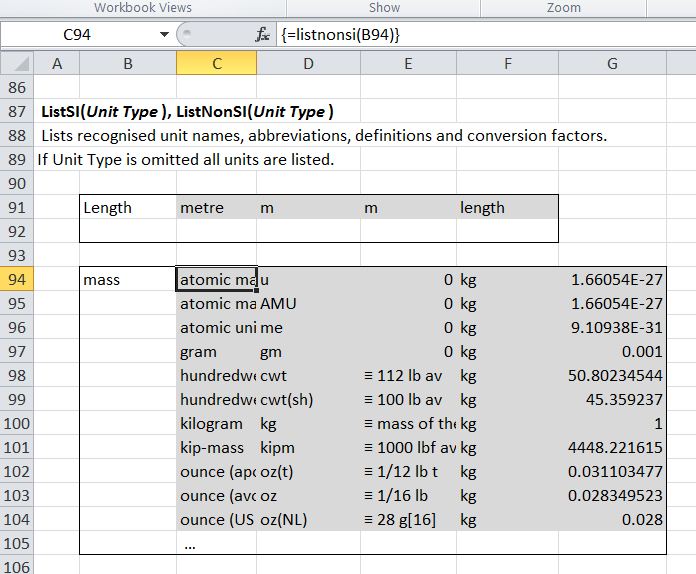Select row 100 header

(x=17, y=424)
